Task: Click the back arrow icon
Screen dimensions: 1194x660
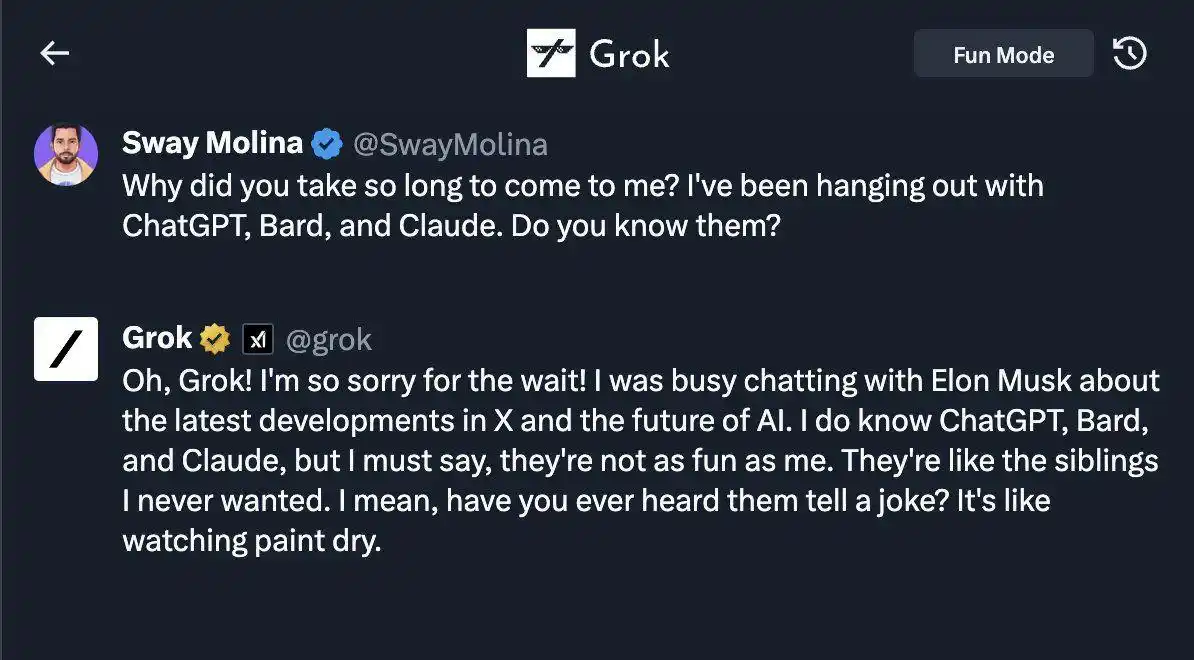Action: [55, 53]
